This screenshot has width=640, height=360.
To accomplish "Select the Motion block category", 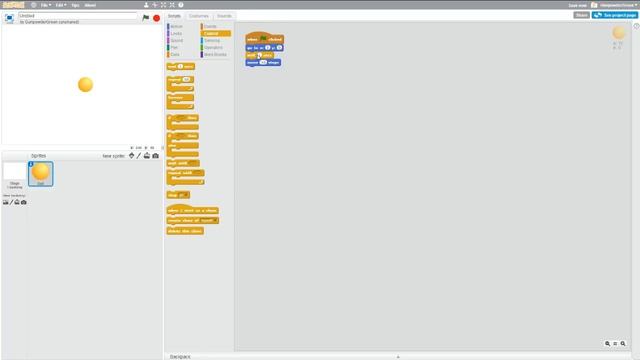I will coord(176,27).
